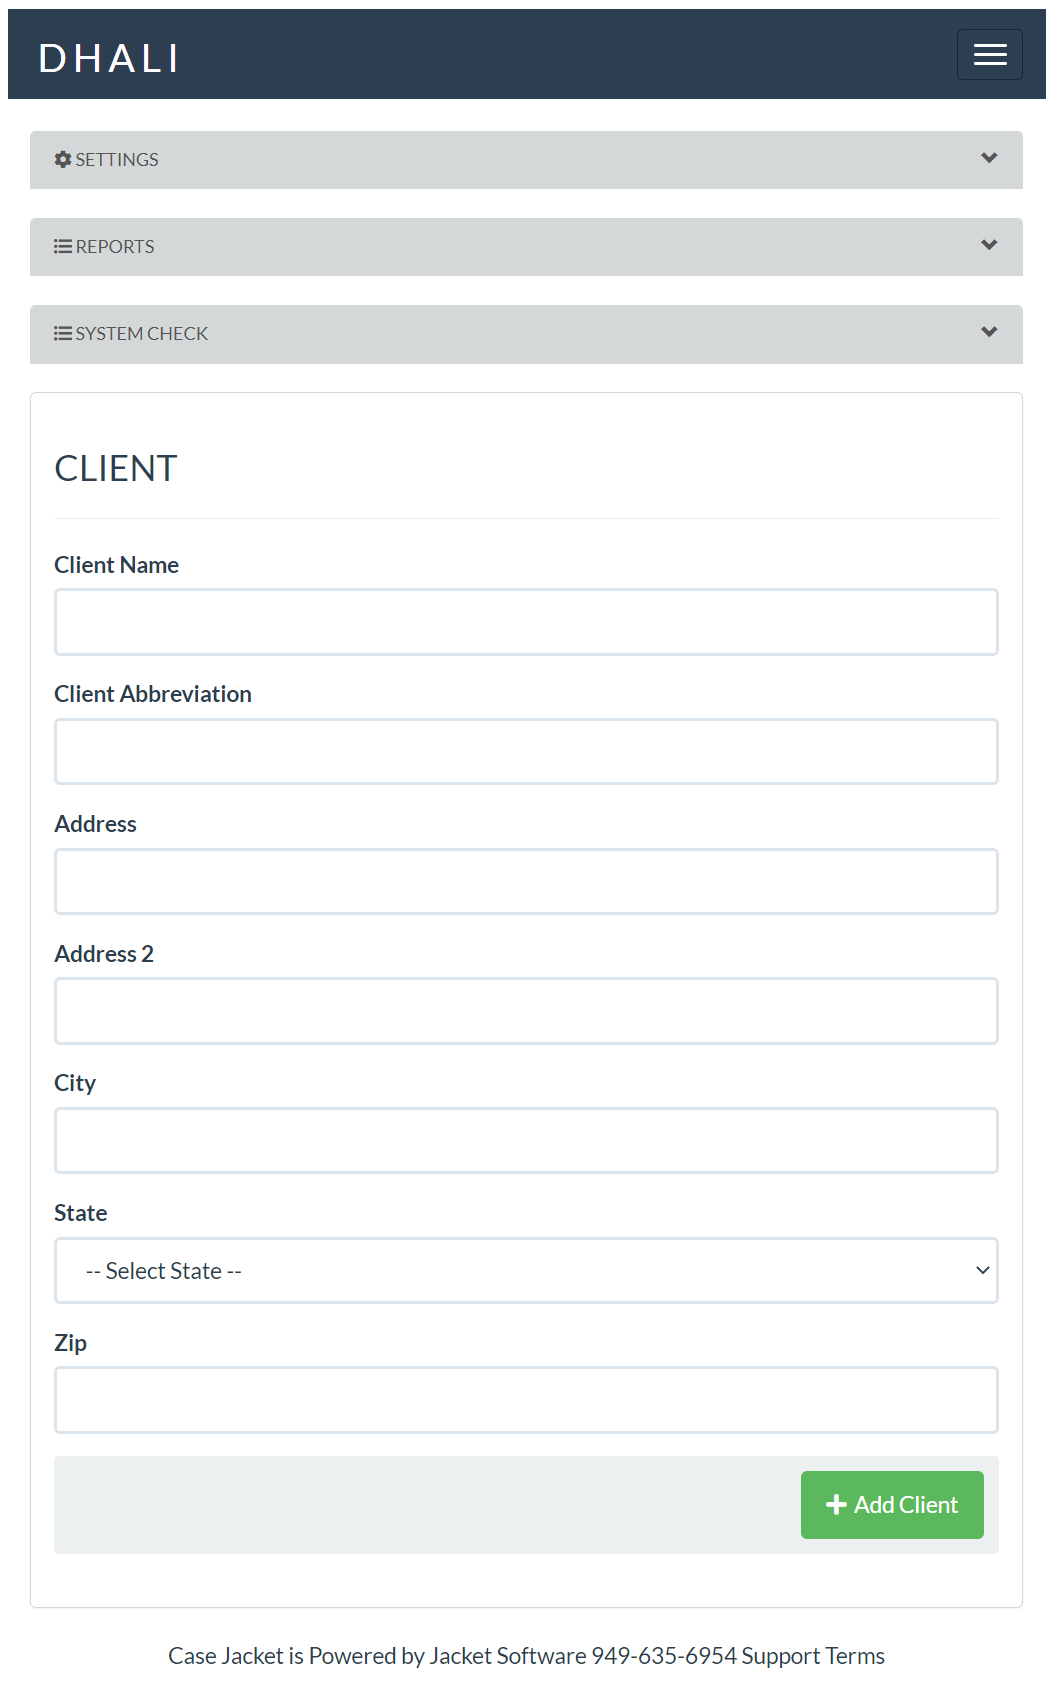Click the plus icon on Add Client
The height and width of the screenshot is (1684, 1053).
[836, 1505]
